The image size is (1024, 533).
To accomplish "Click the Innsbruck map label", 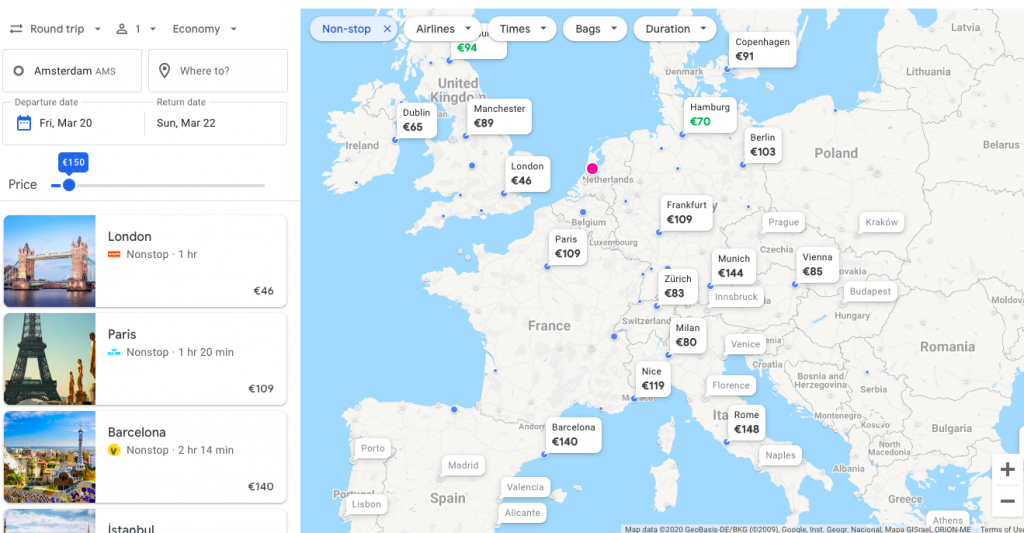I will click(736, 297).
